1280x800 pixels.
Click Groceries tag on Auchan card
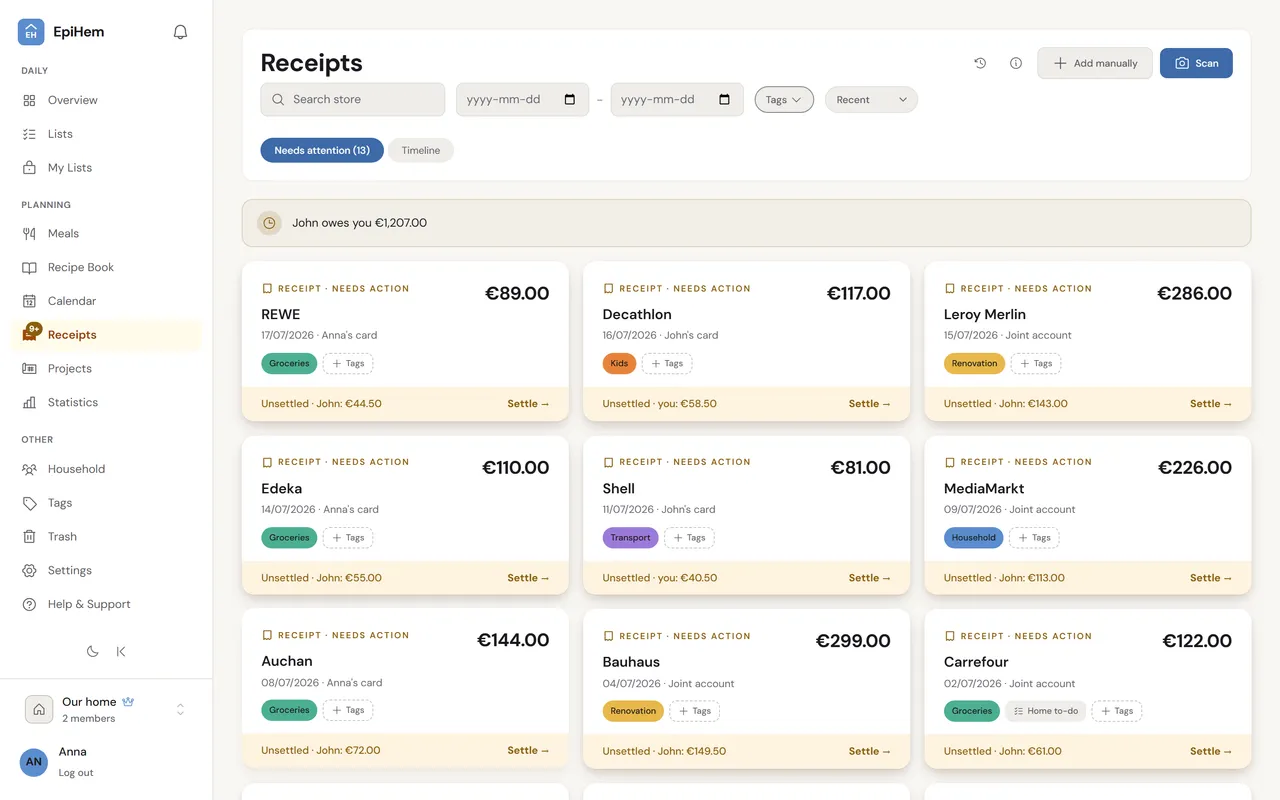[289, 710]
